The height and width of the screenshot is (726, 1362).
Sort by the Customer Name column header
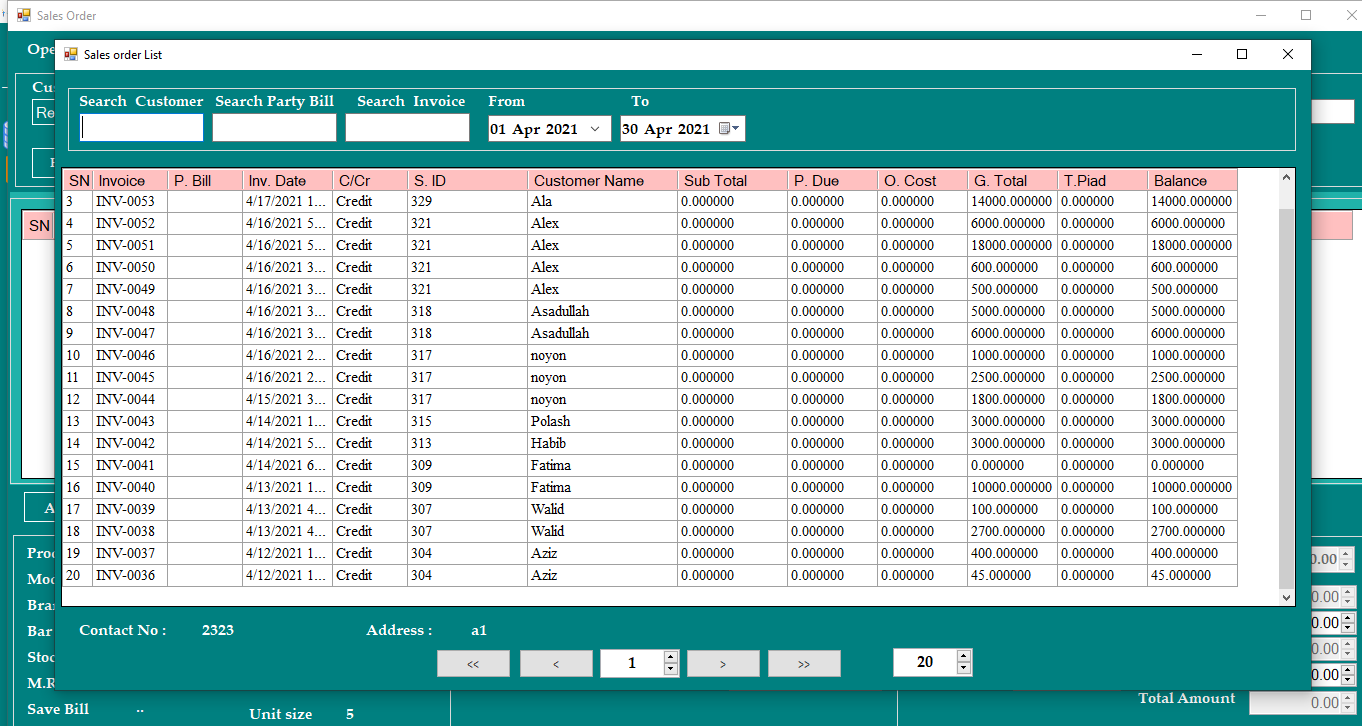point(602,181)
